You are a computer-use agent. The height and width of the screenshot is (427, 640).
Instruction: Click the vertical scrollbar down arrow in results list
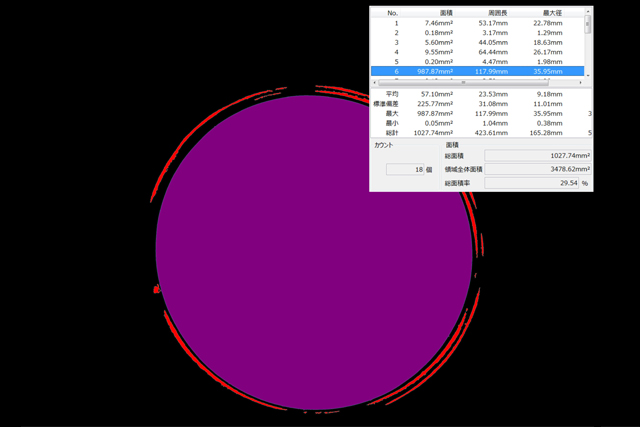(x=587, y=75)
